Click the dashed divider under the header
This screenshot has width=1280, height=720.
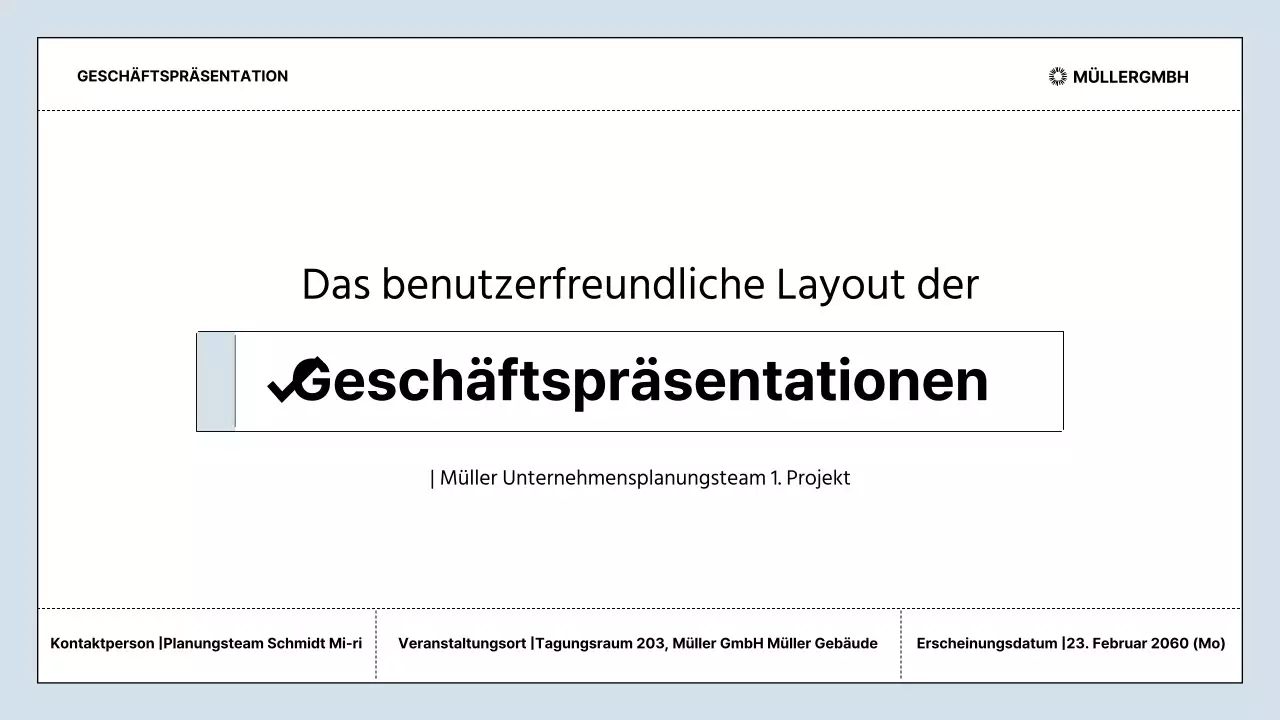point(640,110)
